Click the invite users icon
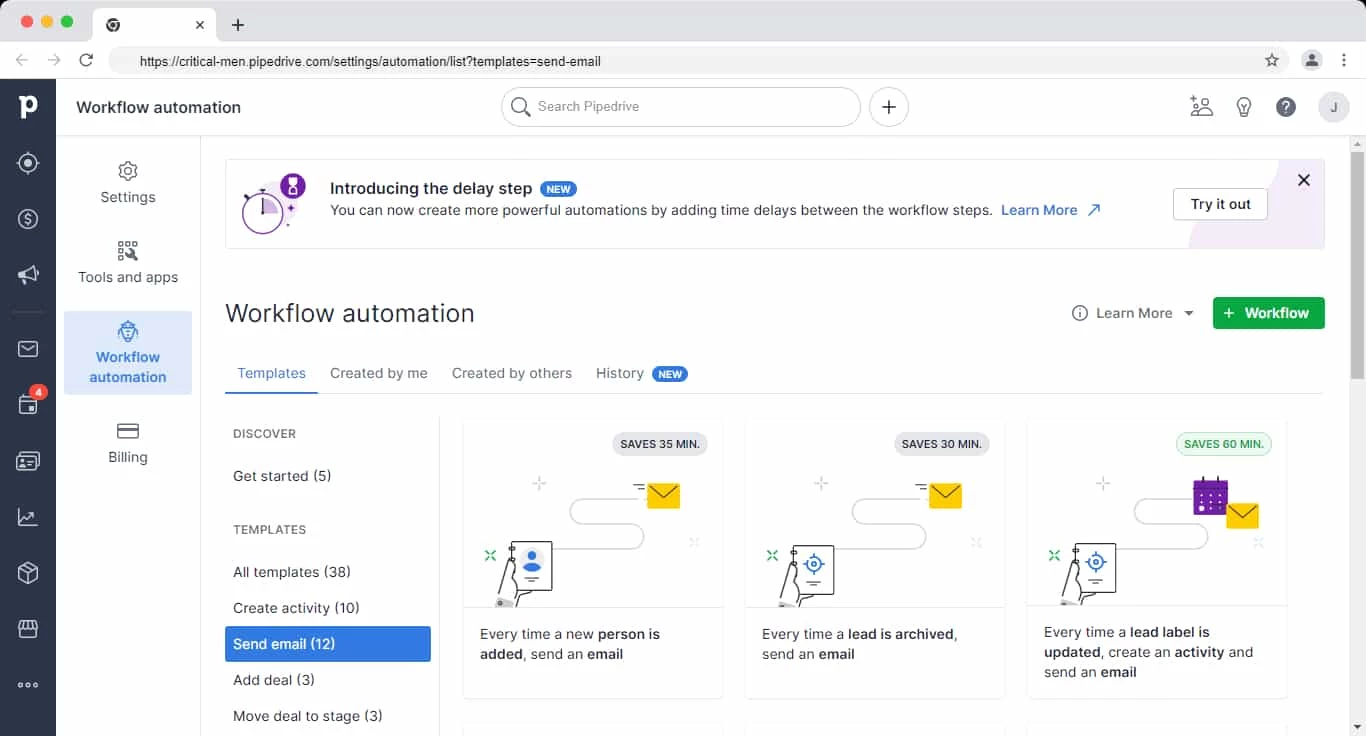The image size is (1366, 736). [x=1201, y=107]
